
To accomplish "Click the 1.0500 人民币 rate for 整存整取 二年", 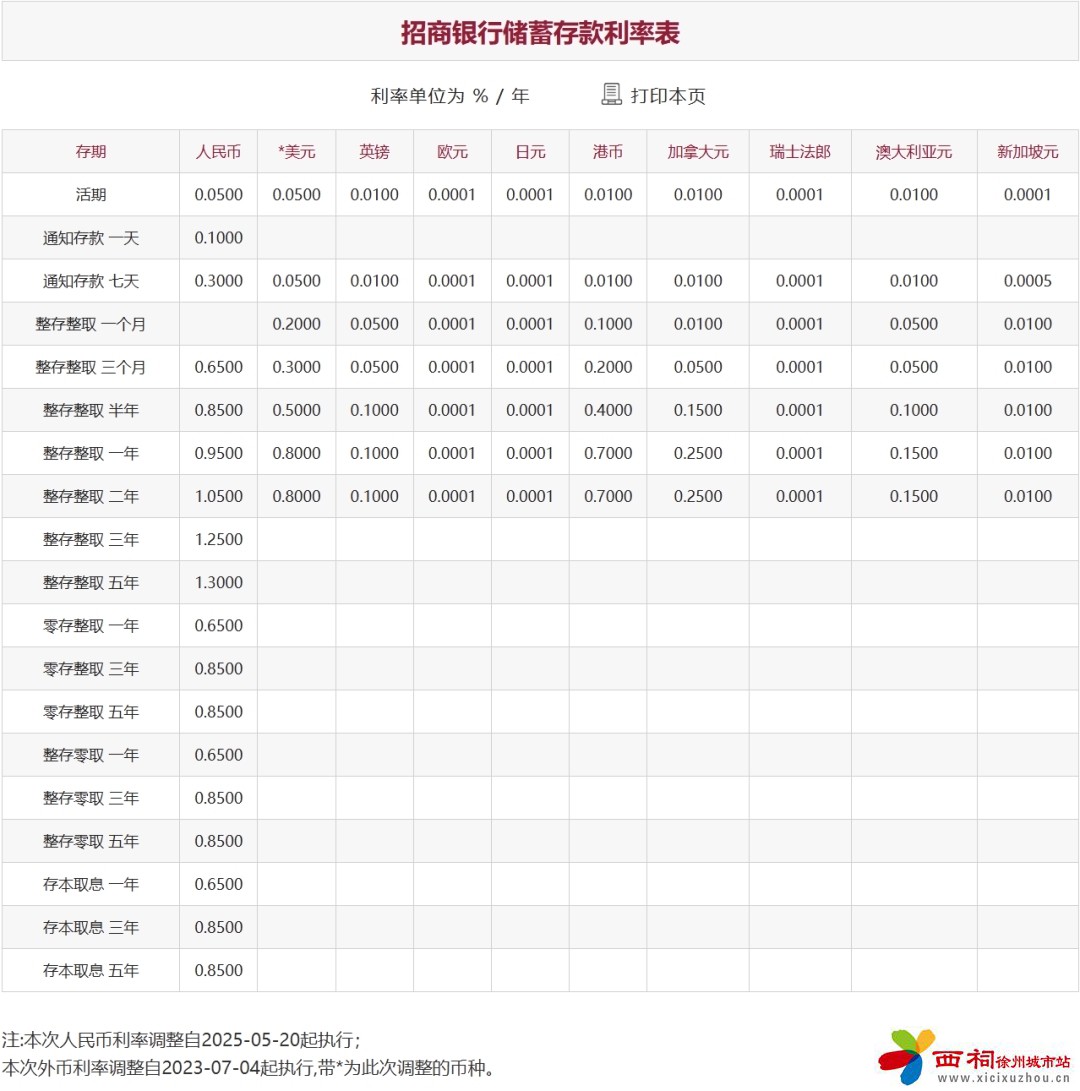I will (x=219, y=497).
